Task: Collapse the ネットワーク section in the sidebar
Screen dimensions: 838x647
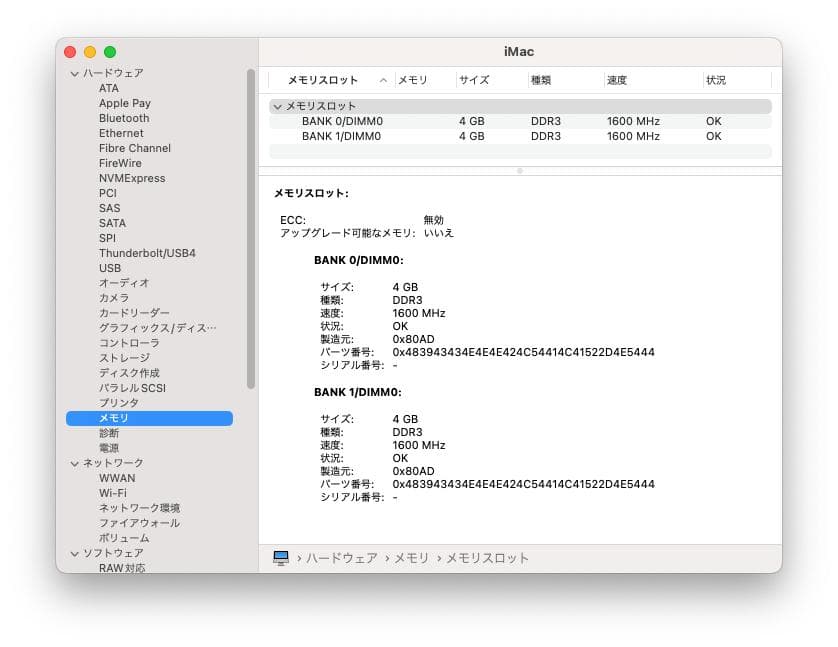Action: (74, 463)
